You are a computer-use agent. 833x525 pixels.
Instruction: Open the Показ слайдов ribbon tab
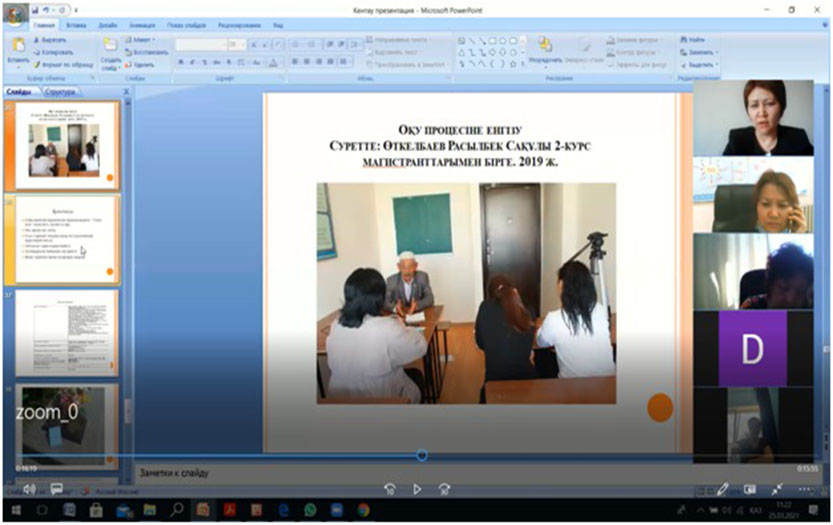[x=186, y=25]
